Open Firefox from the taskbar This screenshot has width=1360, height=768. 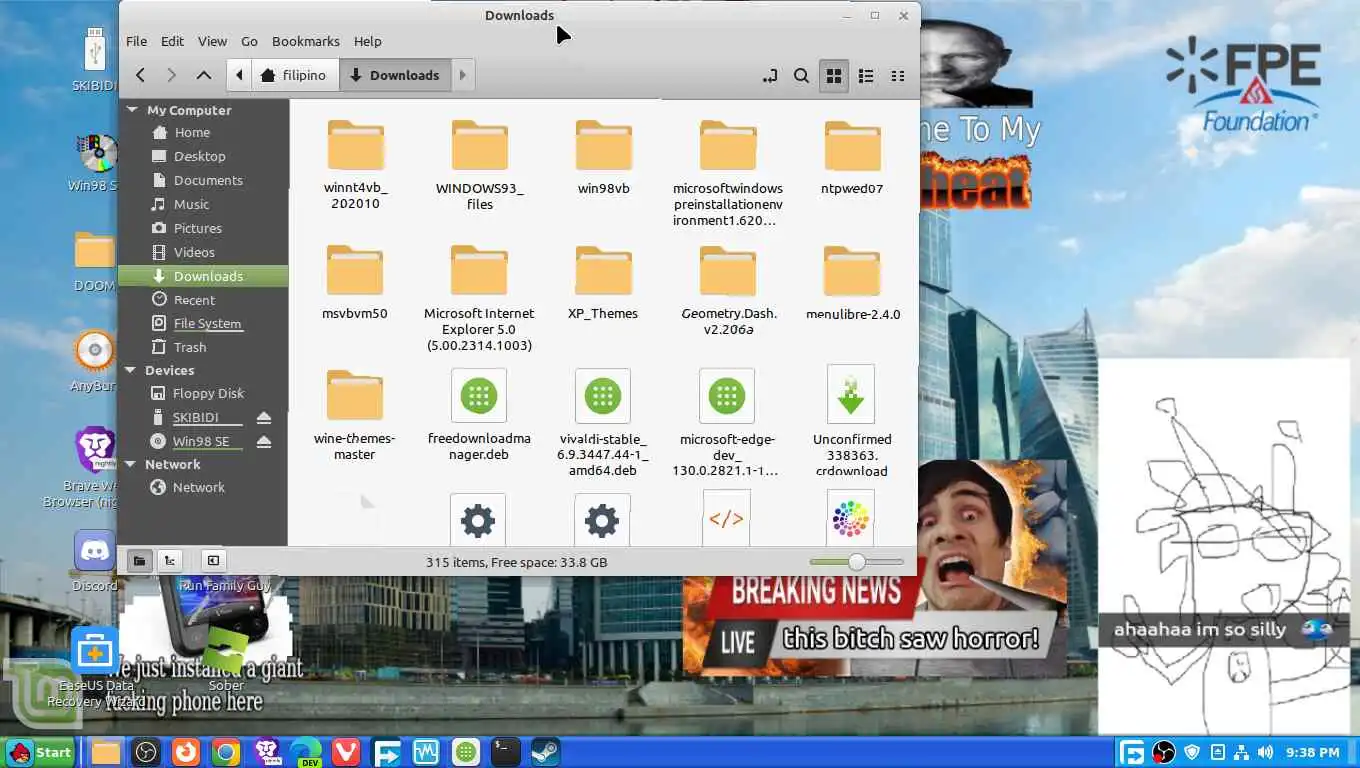(185, 752)
